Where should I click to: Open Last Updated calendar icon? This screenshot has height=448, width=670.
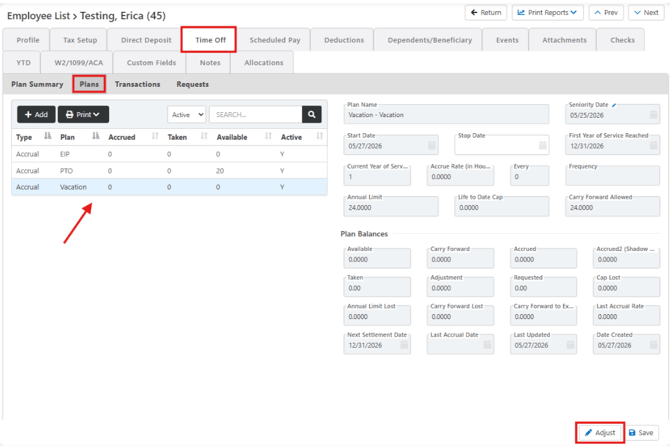coord(570,345)
